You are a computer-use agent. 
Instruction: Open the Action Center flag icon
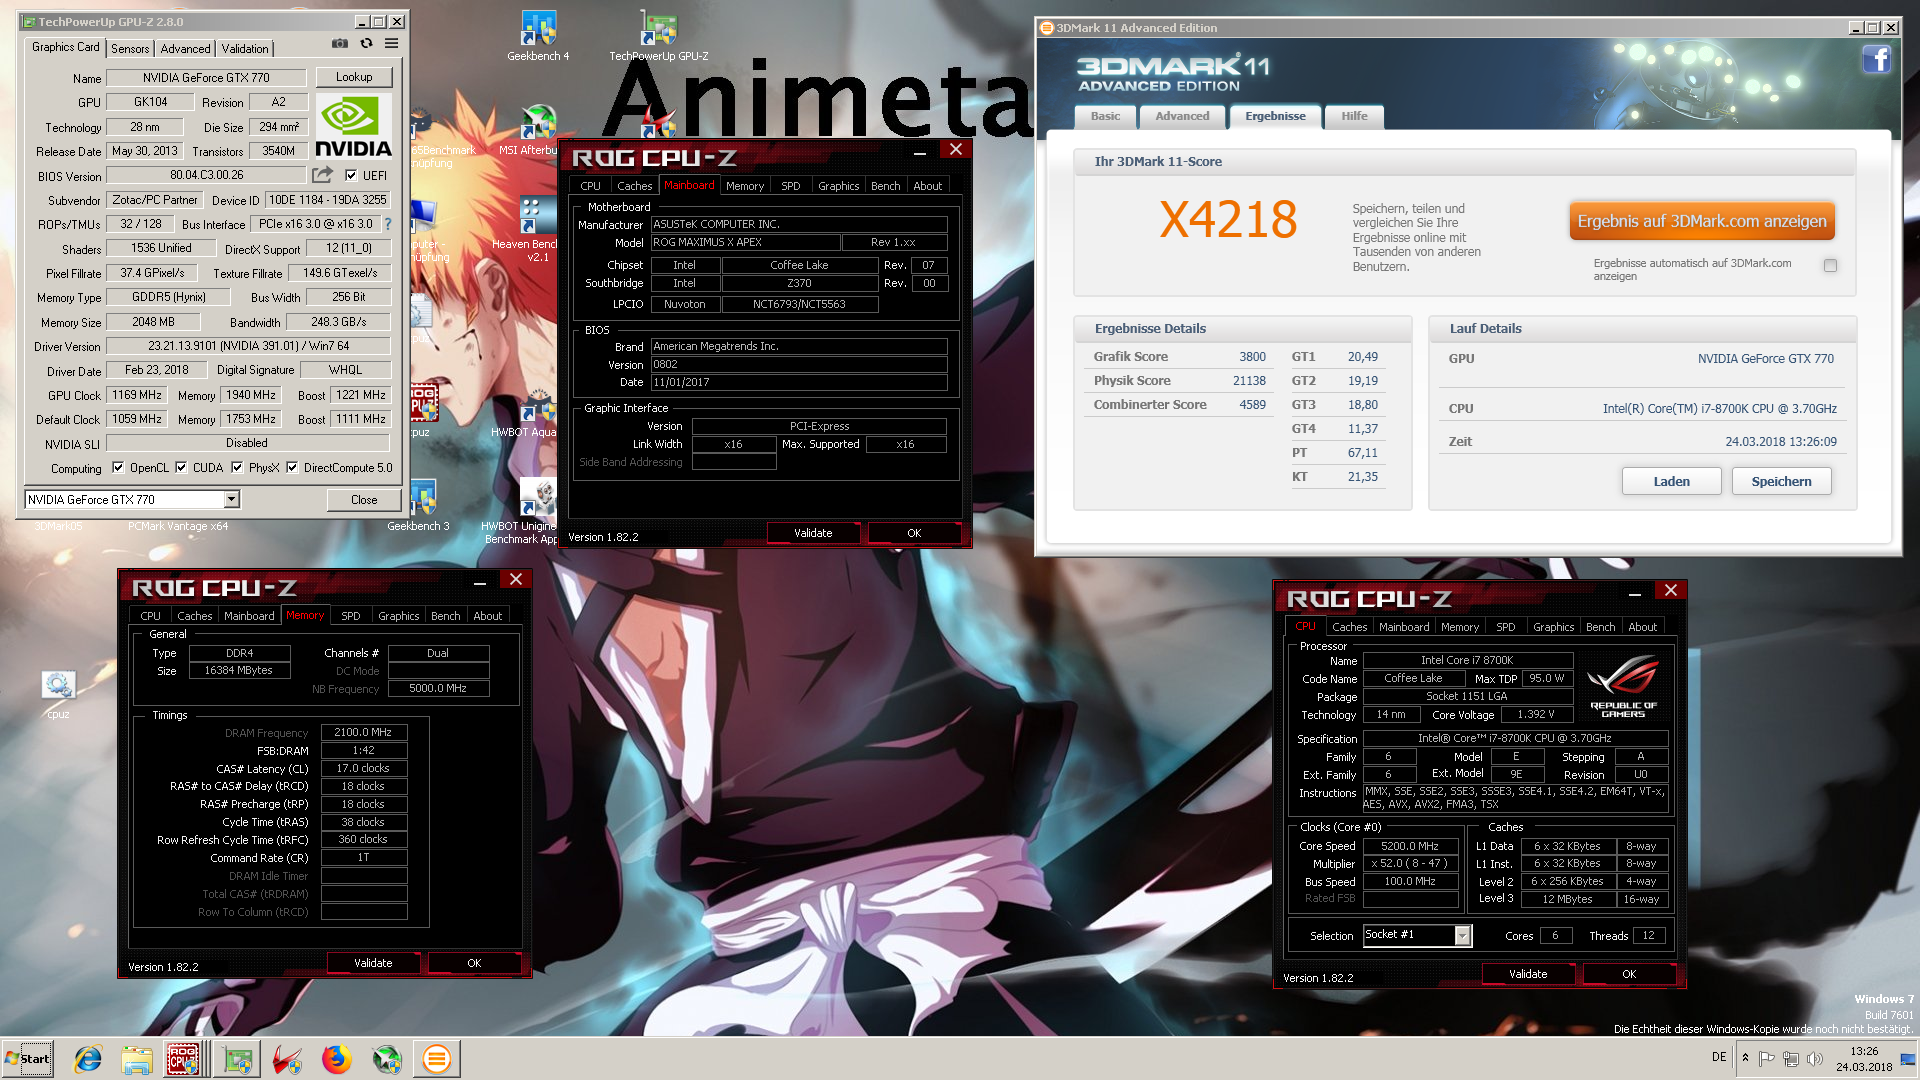pyautogui.click(x=1767, y=1058)
